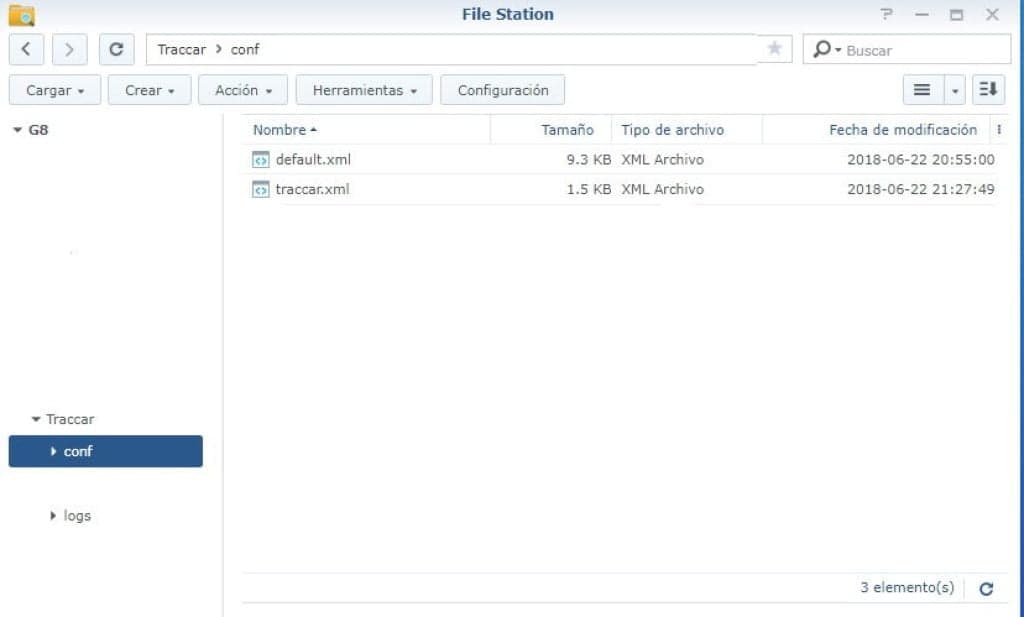The width and height of the screenshot is (1024, 617).
Task: Open help question mark icon
Action: [886, 14]
